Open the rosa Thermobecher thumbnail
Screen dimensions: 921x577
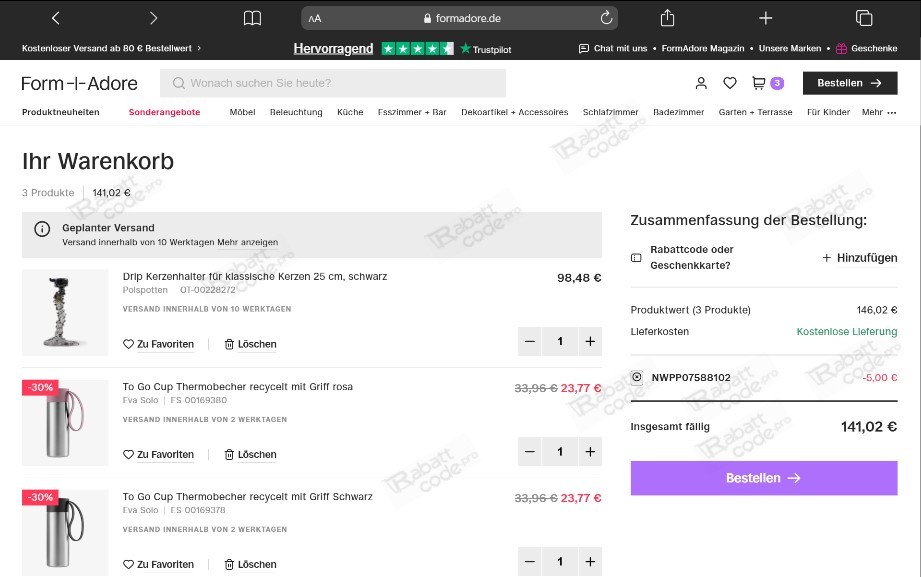click(x=65, y=422)
